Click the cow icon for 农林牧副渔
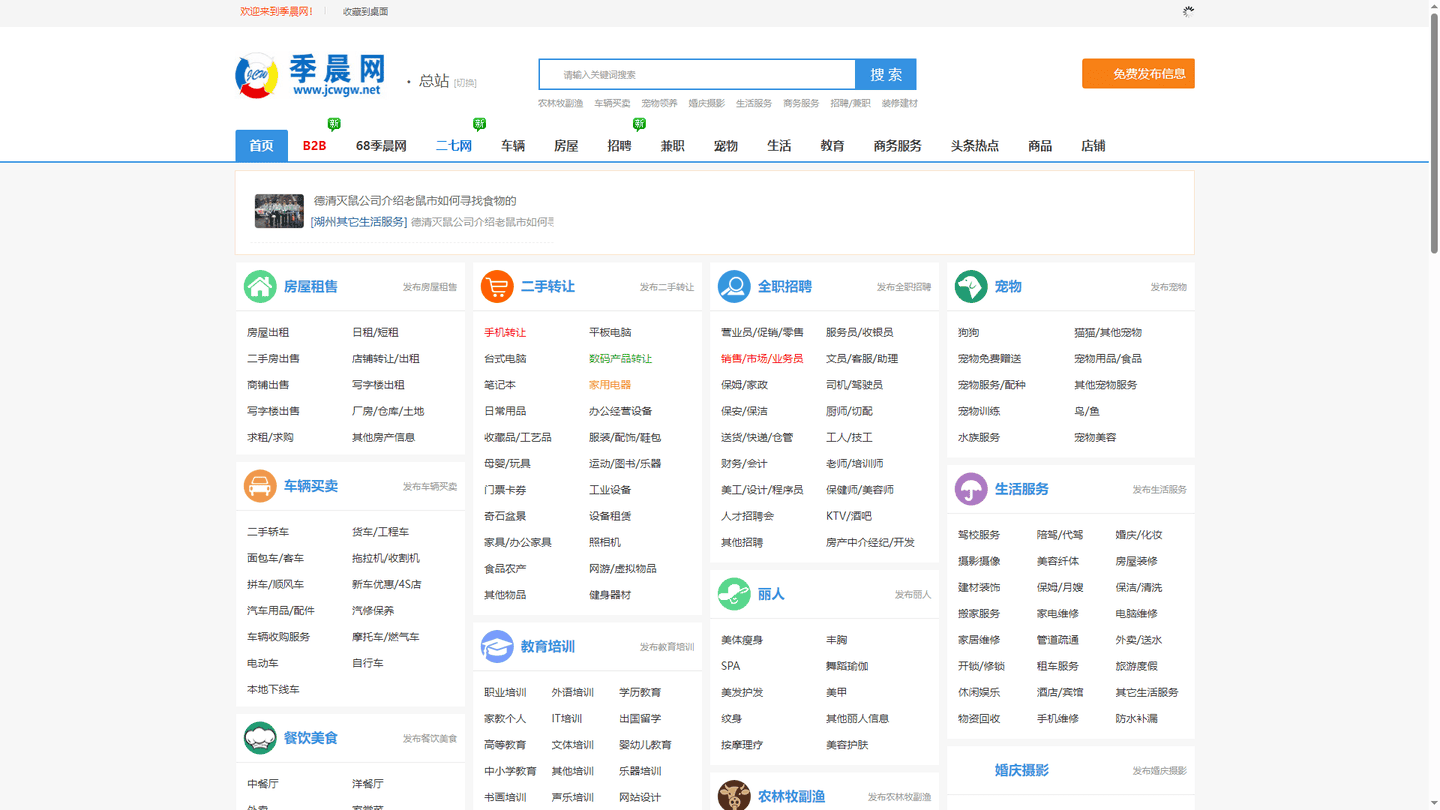 tap(734, 796)
